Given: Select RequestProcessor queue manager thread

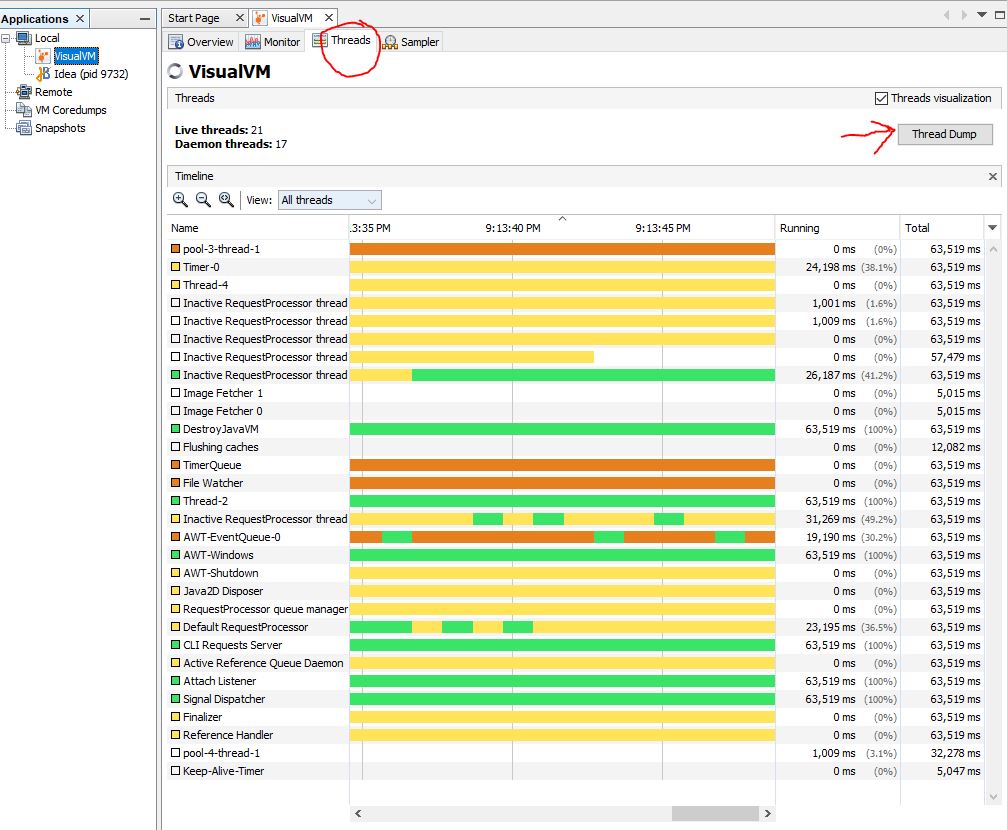Looking at the screenshot, I should tap(577, 608).
